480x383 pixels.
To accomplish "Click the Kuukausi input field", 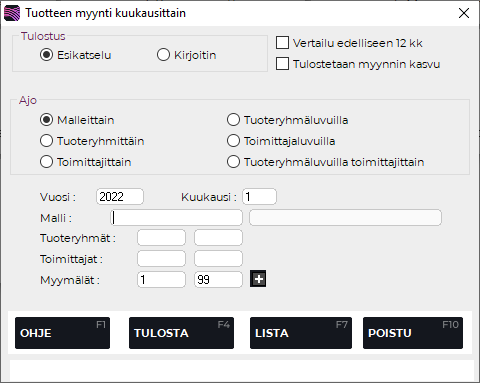I will click(x=259, y=197).
